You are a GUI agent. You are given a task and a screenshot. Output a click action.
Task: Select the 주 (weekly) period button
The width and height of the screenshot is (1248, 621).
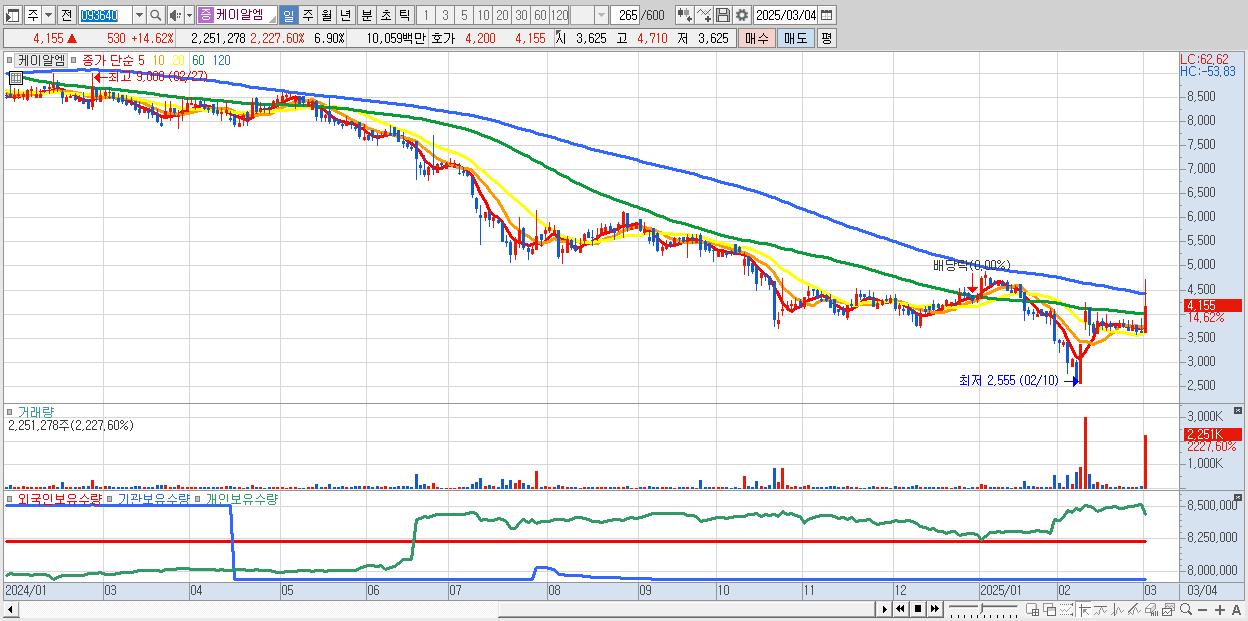point(307,15)
